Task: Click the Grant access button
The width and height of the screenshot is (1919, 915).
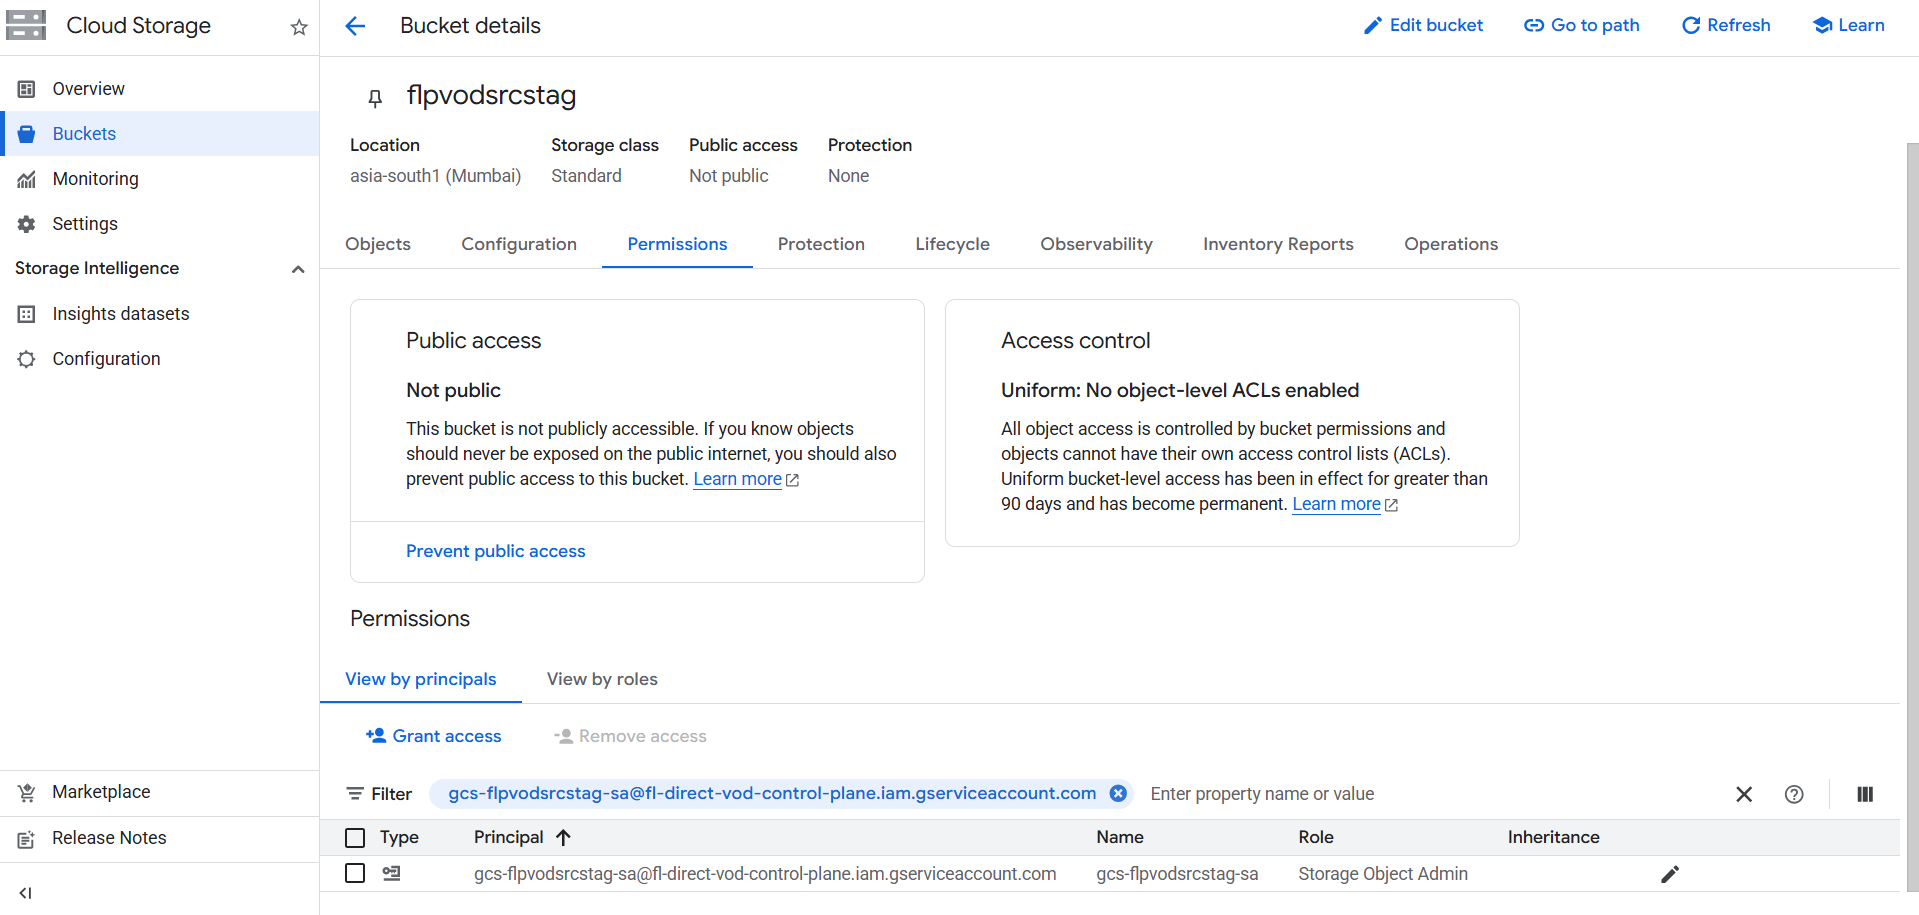Action: click(434, 736)
